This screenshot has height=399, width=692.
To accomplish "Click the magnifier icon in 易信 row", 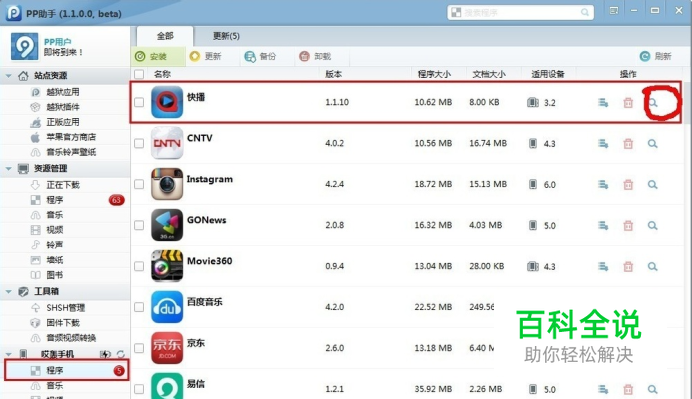I will [653, 390].
